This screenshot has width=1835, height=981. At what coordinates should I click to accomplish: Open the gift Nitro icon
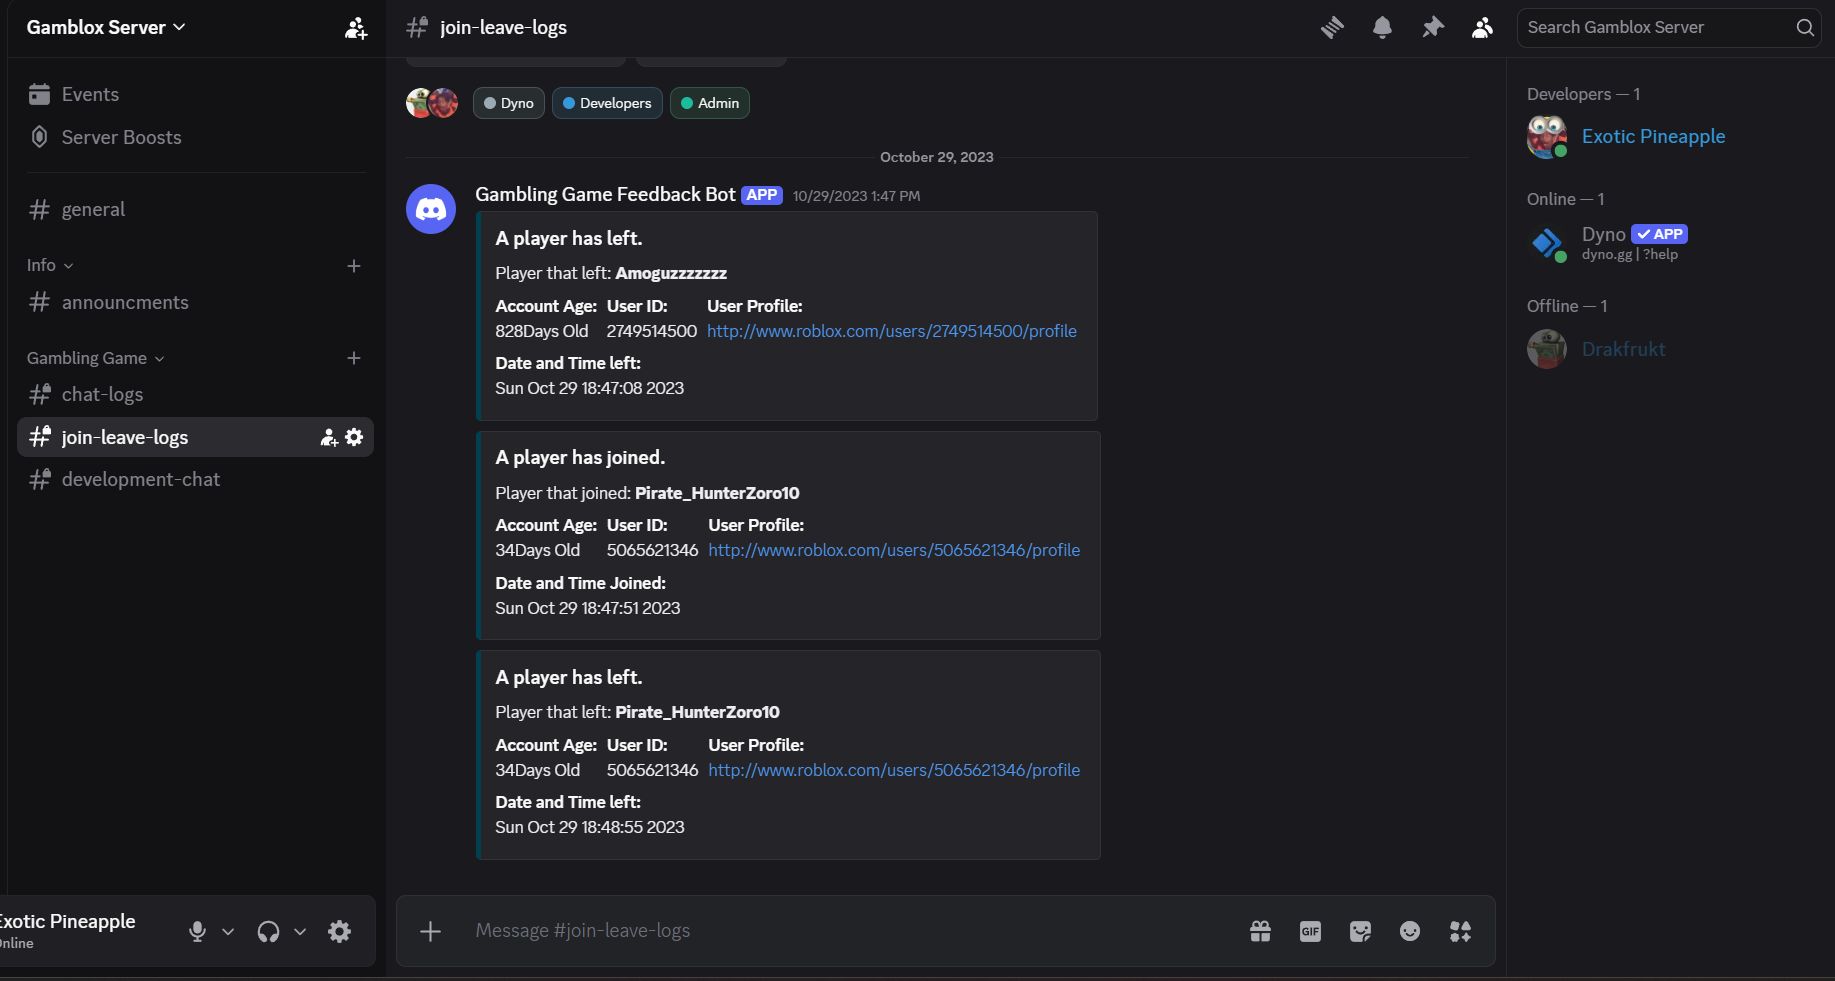click(1260, 931)
